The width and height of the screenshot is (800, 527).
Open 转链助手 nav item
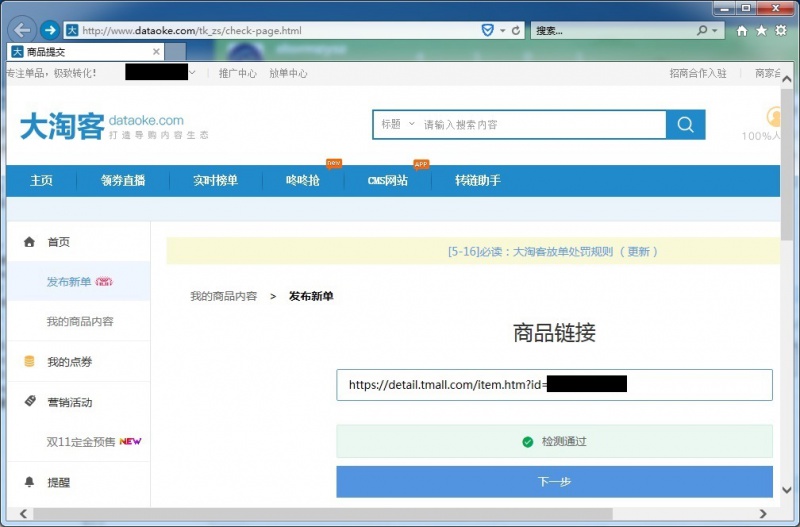pos(478,181)
